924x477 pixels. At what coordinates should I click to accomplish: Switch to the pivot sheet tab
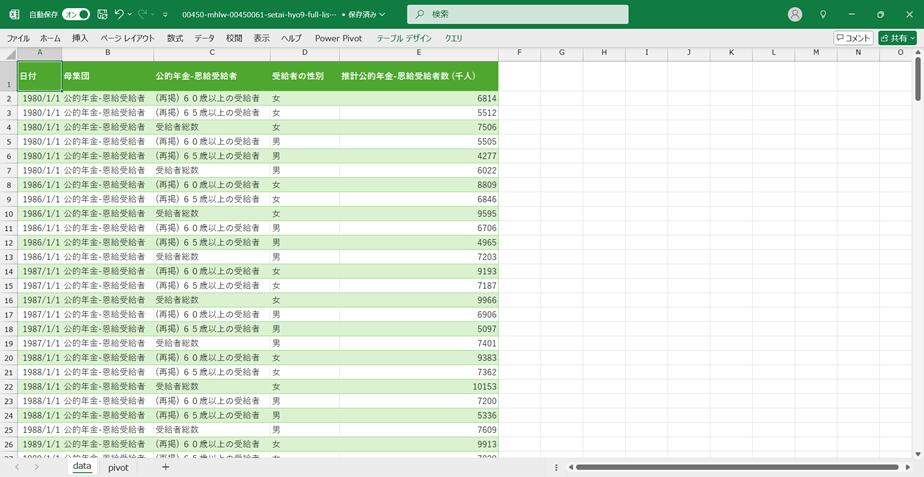pos(118,467)
